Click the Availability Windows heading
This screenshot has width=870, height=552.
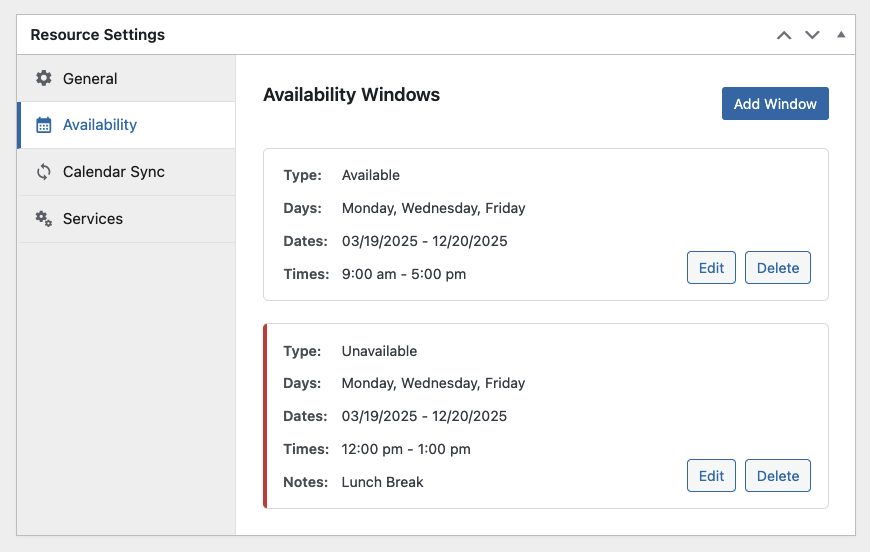click(x=351, y=95)
